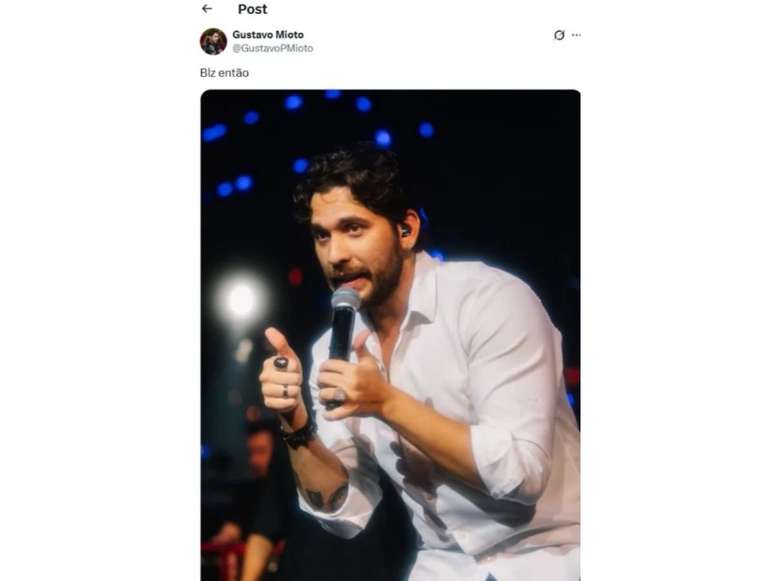Click the in-ear monitor on the singer's ear
This screenshot has width=774, height=581.
(405, 231)
